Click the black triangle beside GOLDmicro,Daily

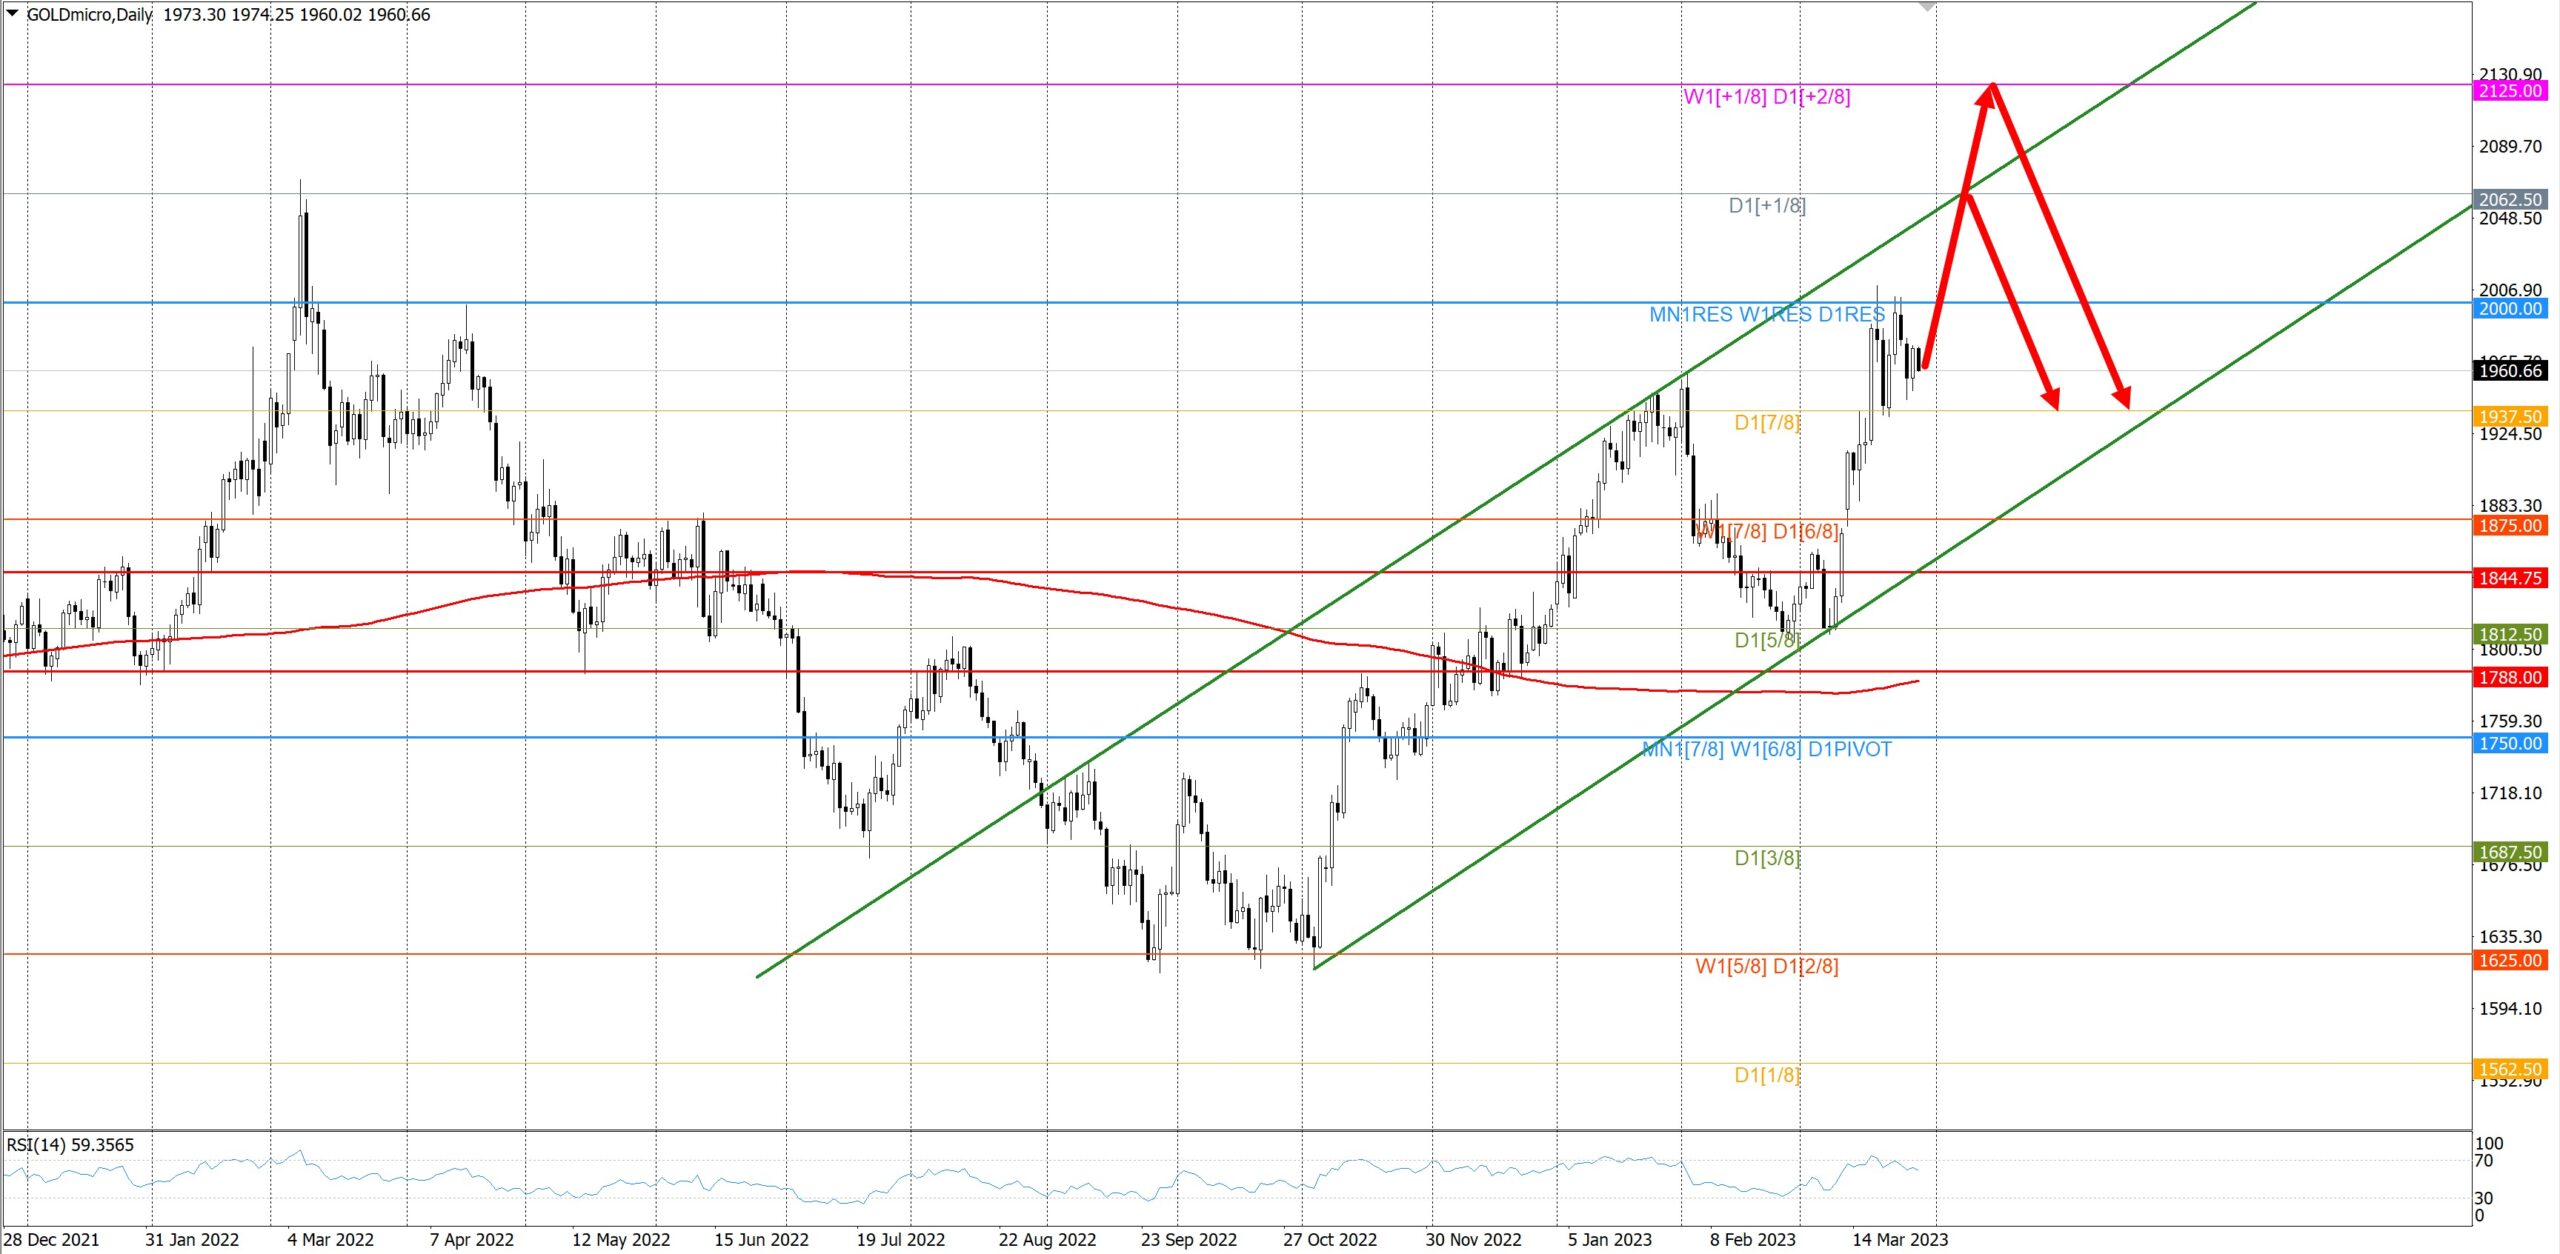12,13
